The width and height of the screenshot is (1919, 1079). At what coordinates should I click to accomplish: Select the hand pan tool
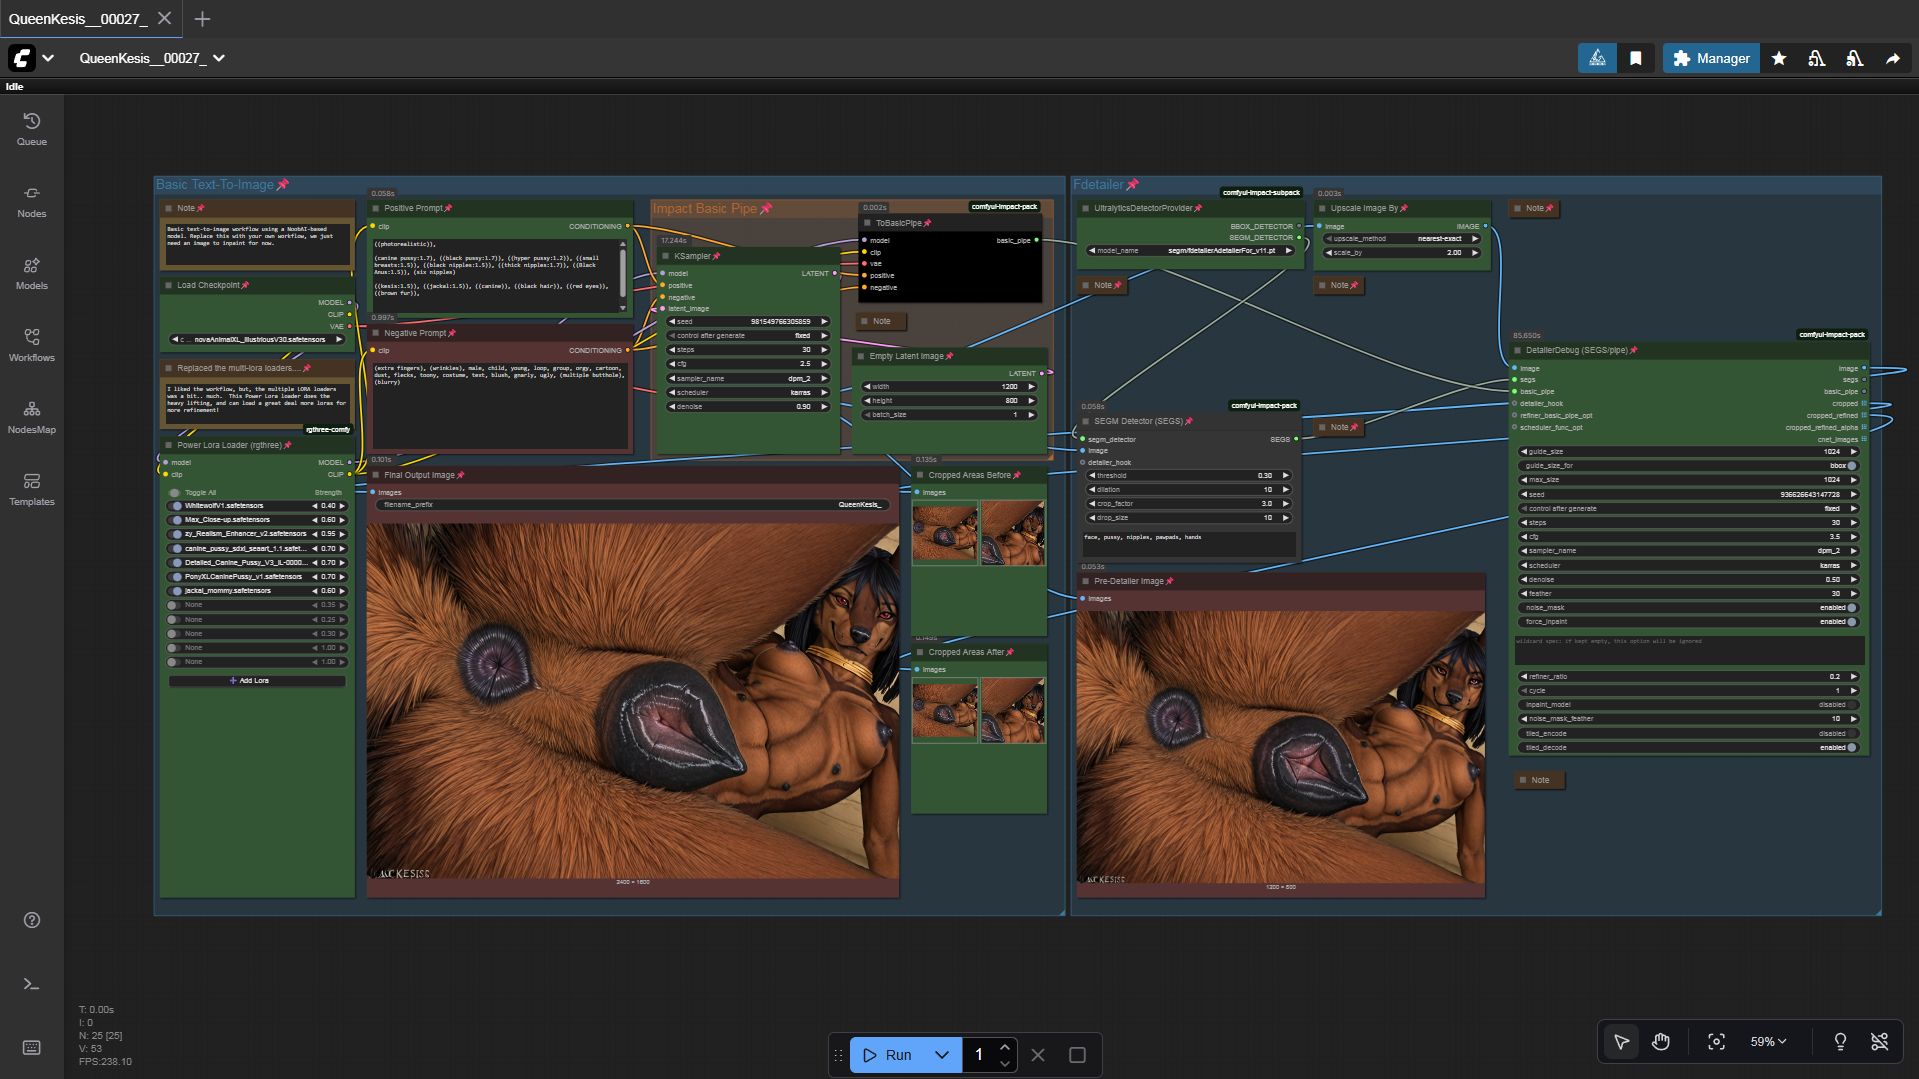(1660, 1041)
